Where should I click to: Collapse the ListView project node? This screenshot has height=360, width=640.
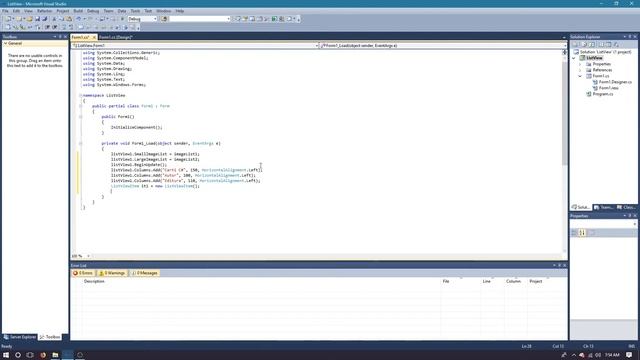(x=574, y=58)
